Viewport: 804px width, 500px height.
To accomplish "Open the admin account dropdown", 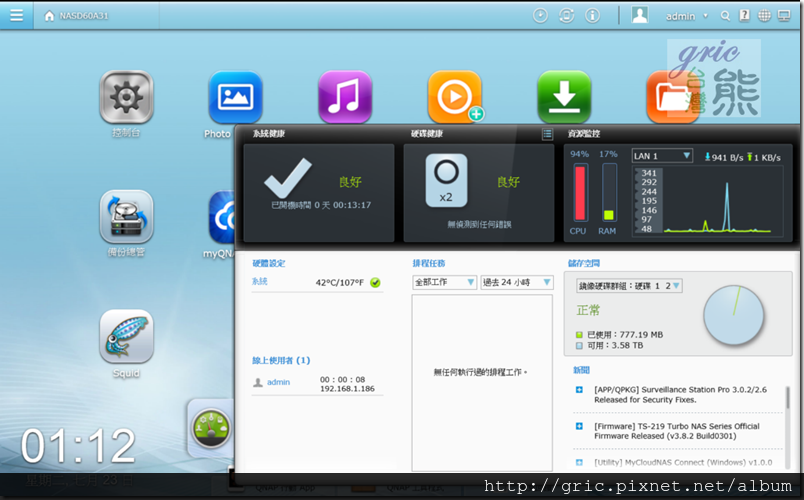I will click(x=687, y=16).
